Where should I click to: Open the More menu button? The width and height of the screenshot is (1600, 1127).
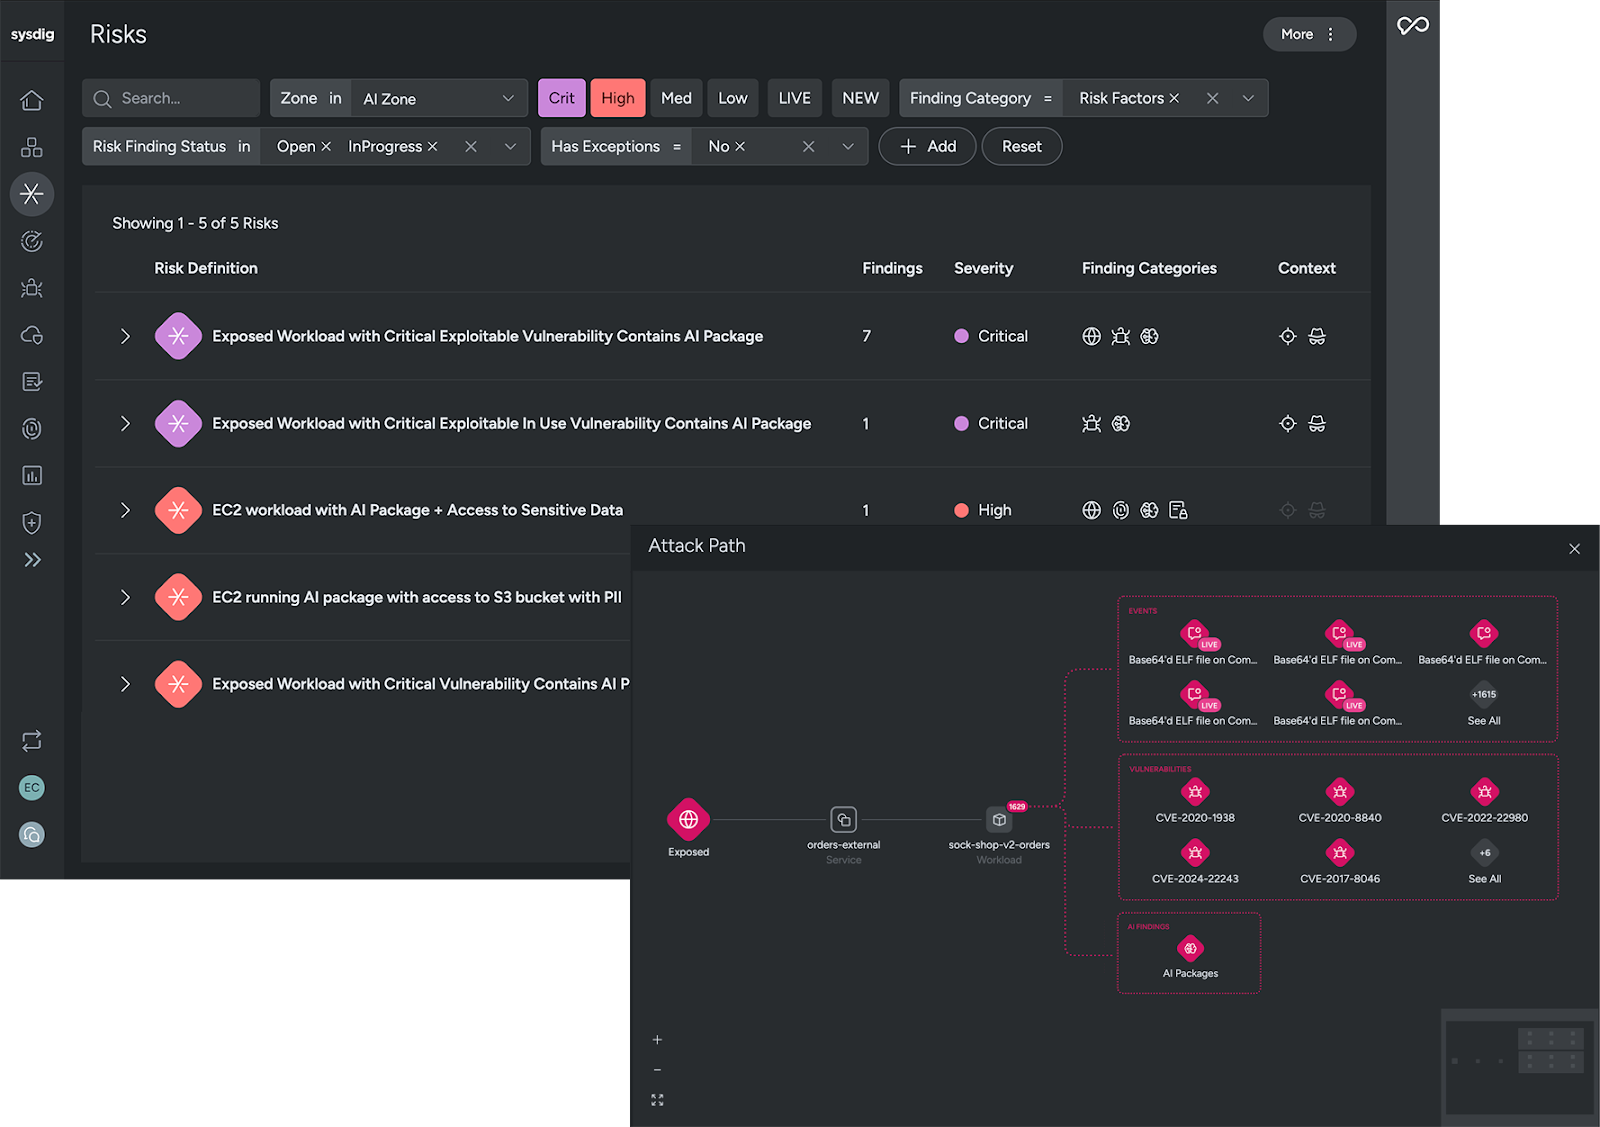(1309, 34)
